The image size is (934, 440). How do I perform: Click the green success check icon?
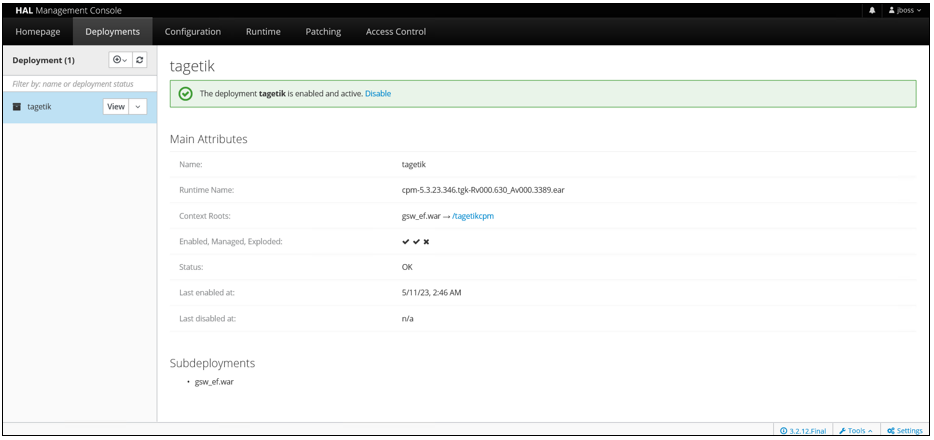[x=186, y=93]
